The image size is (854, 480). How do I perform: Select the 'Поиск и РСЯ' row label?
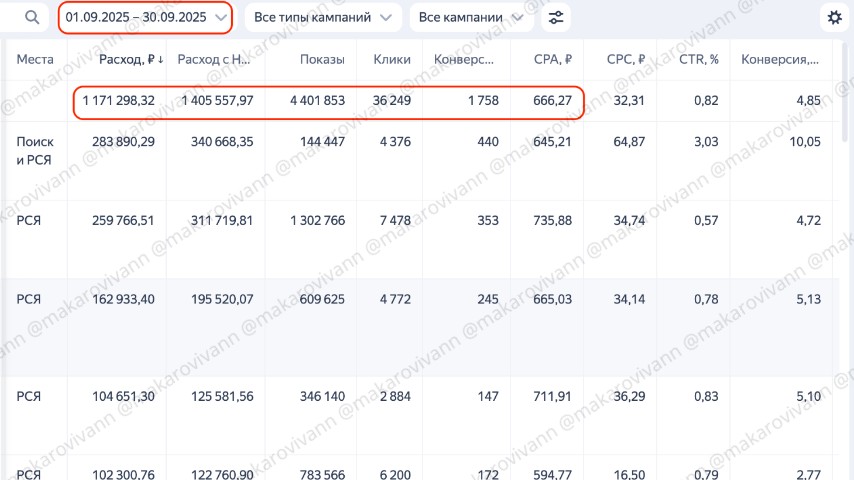(x=36, y=150)
